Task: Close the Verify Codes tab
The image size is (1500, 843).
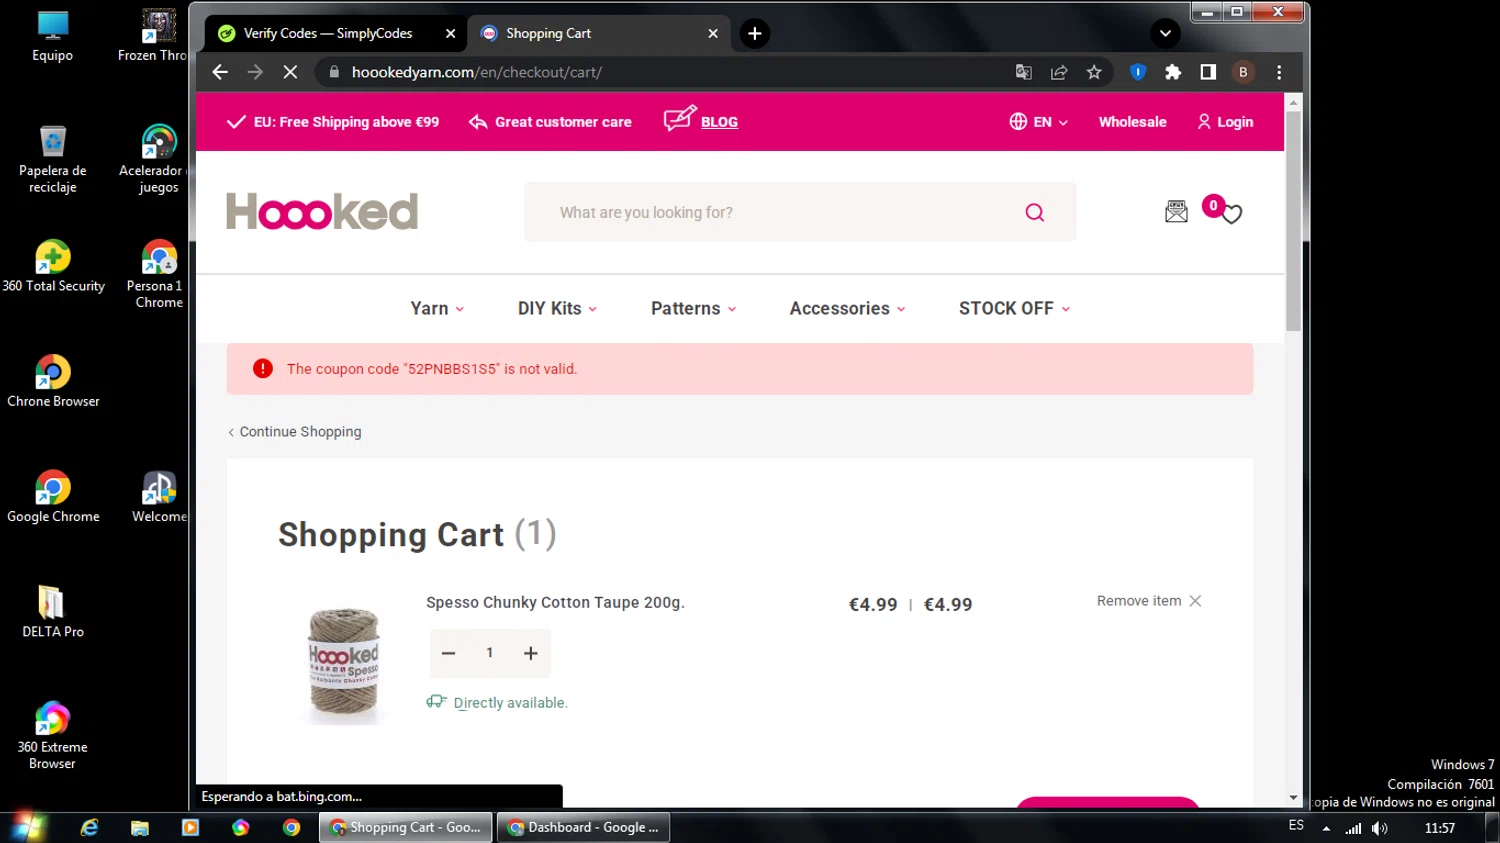Action: tap(450, 33)
